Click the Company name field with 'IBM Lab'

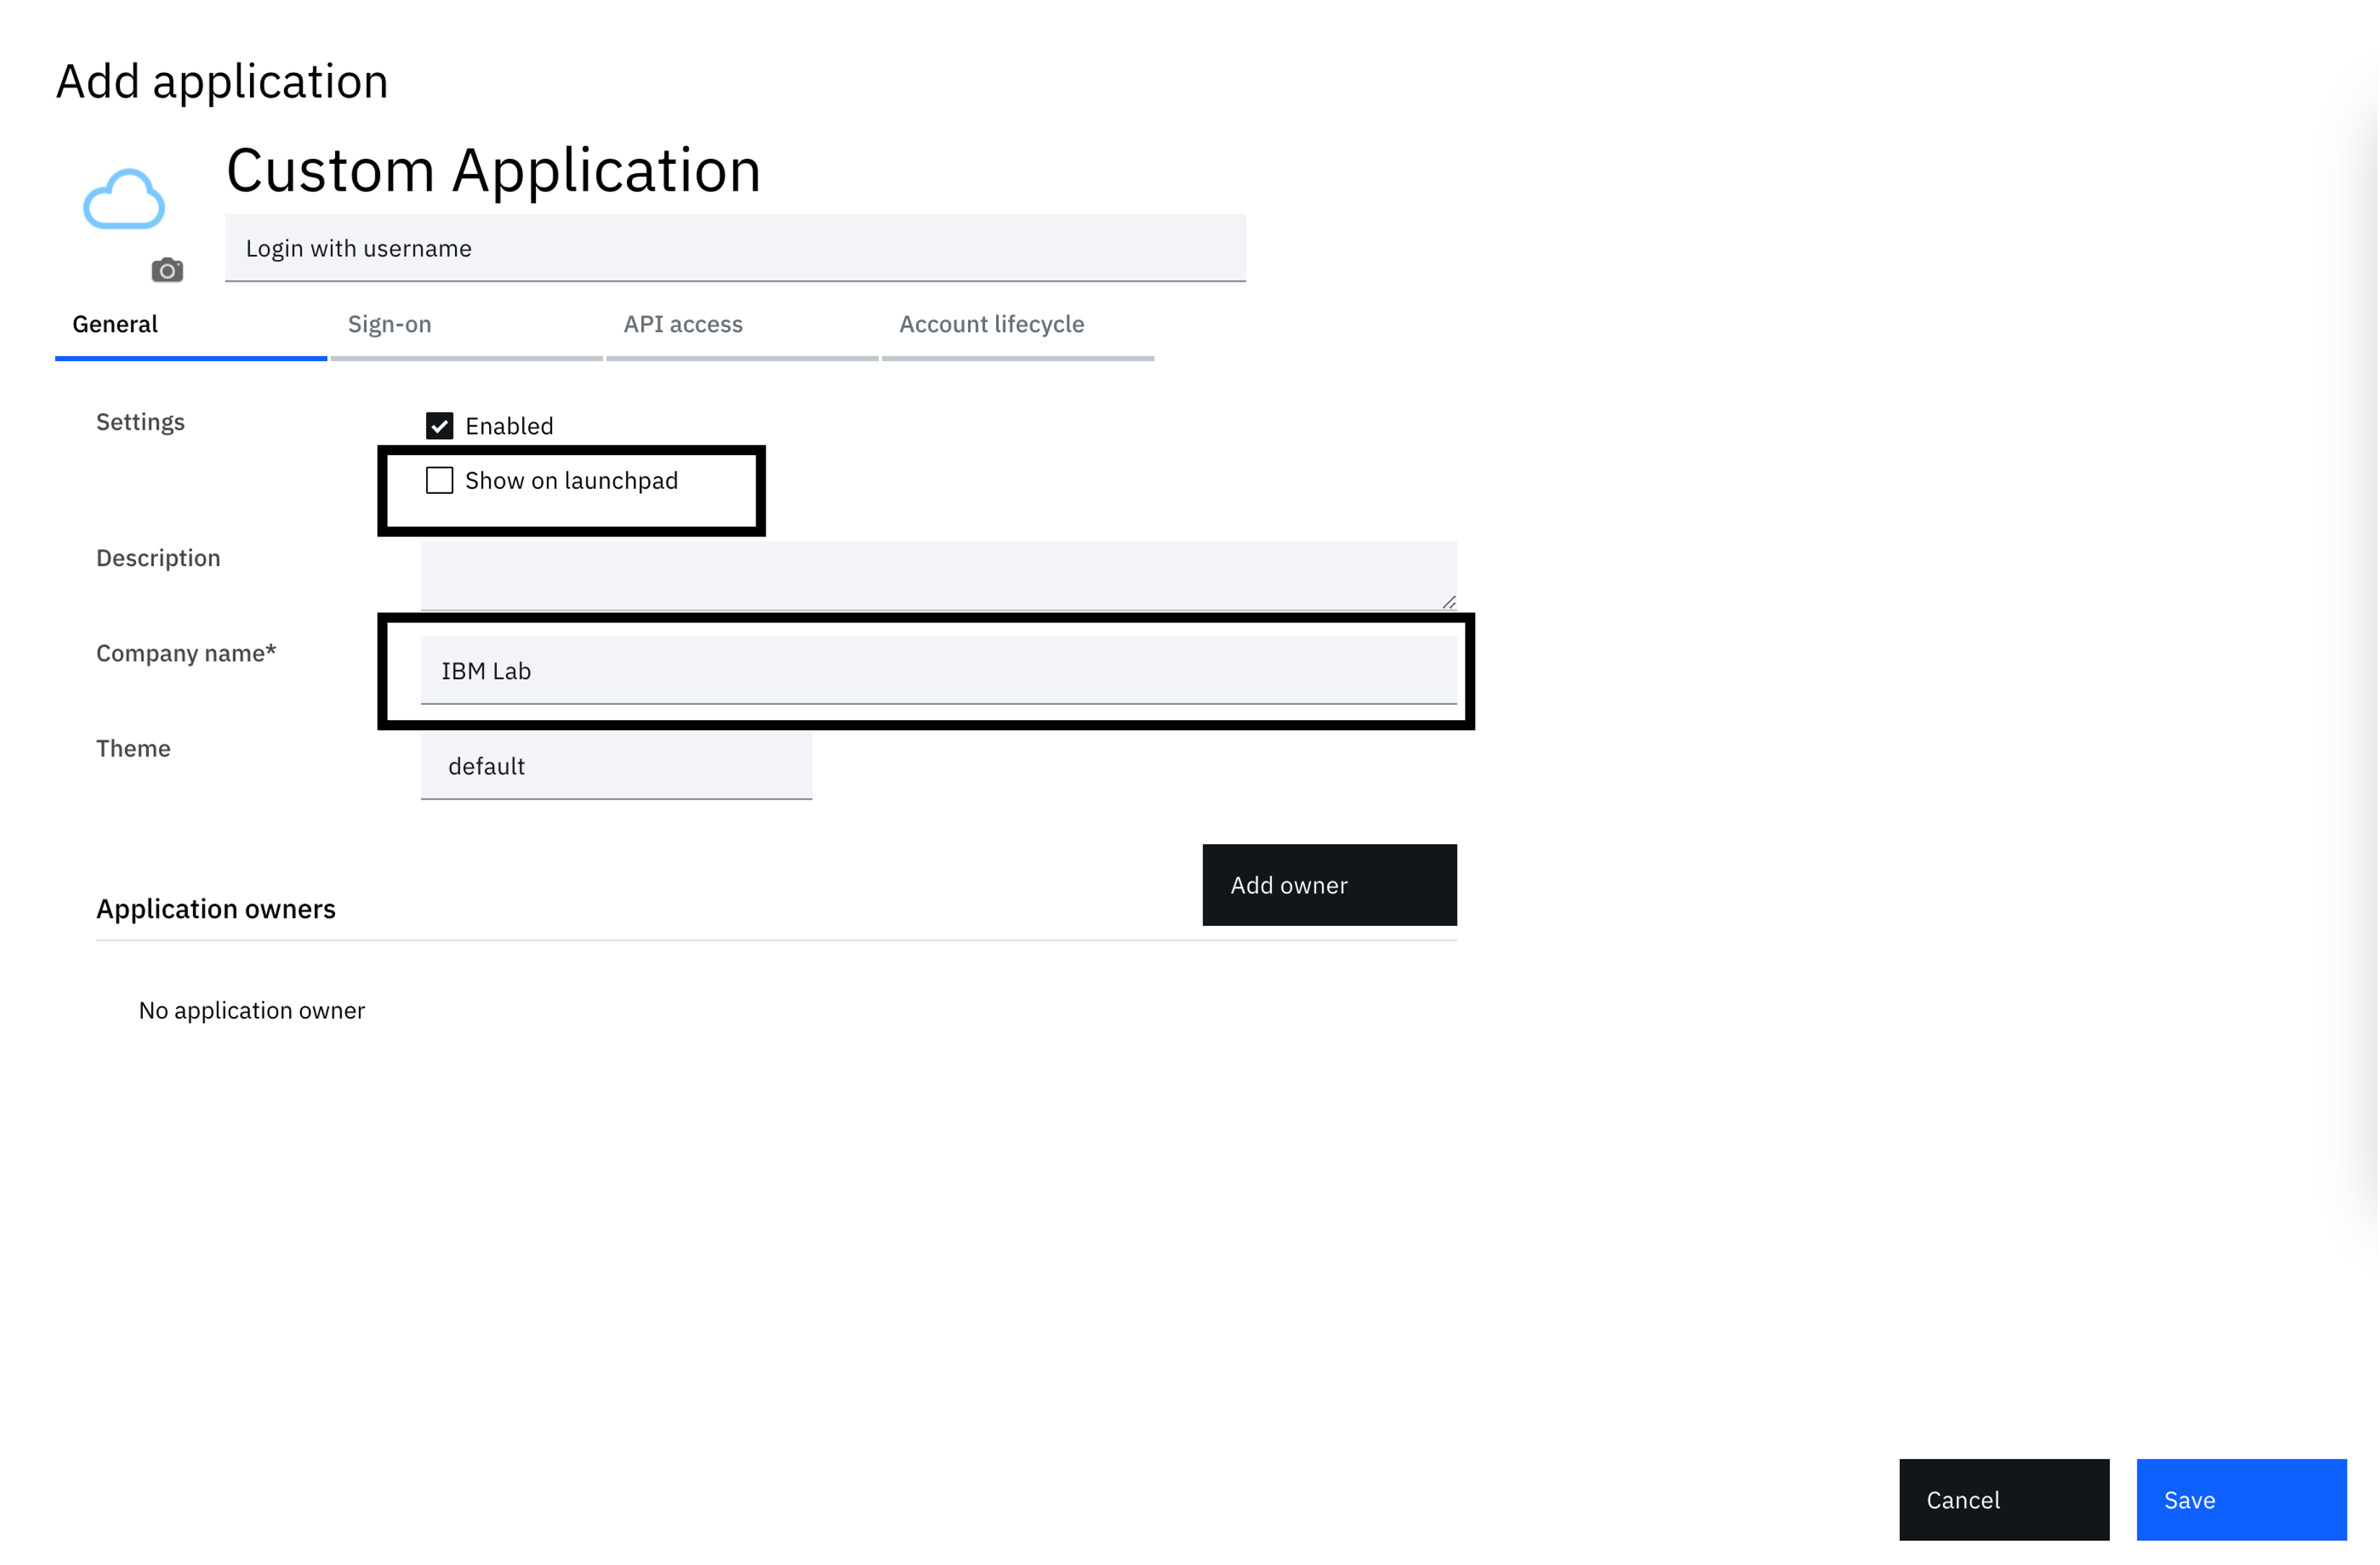pos(937,671)
